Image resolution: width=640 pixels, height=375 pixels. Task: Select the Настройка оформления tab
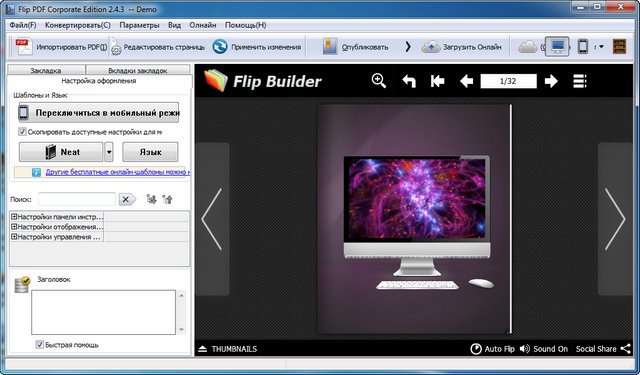[99, 81]
